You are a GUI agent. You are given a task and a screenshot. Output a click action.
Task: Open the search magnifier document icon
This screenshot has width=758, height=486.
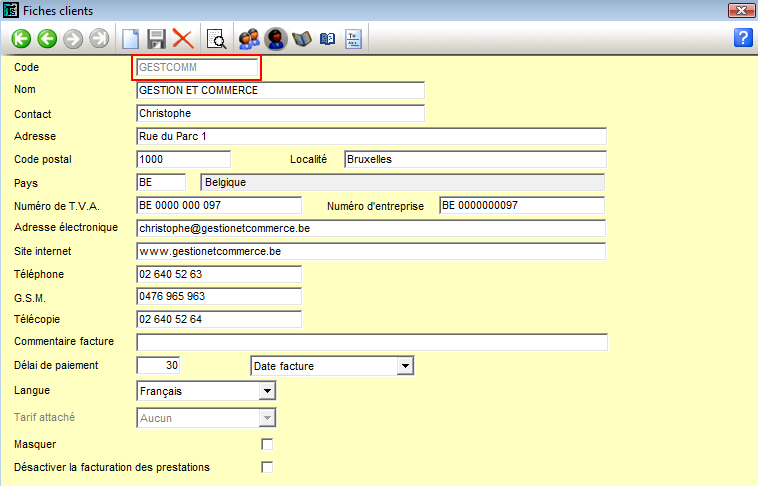tap(217, 39)
